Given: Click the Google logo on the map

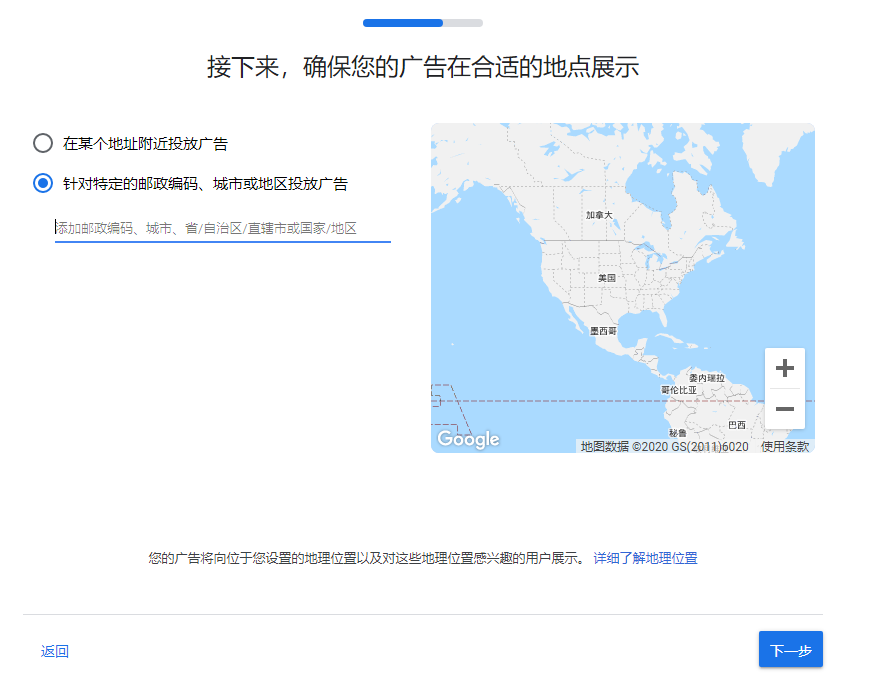Looking at the screenshot, I should [468, 439].
